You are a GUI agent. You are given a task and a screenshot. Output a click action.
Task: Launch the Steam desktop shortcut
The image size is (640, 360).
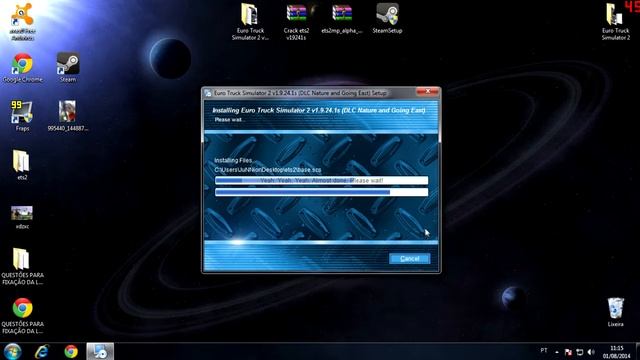(68, 68)
